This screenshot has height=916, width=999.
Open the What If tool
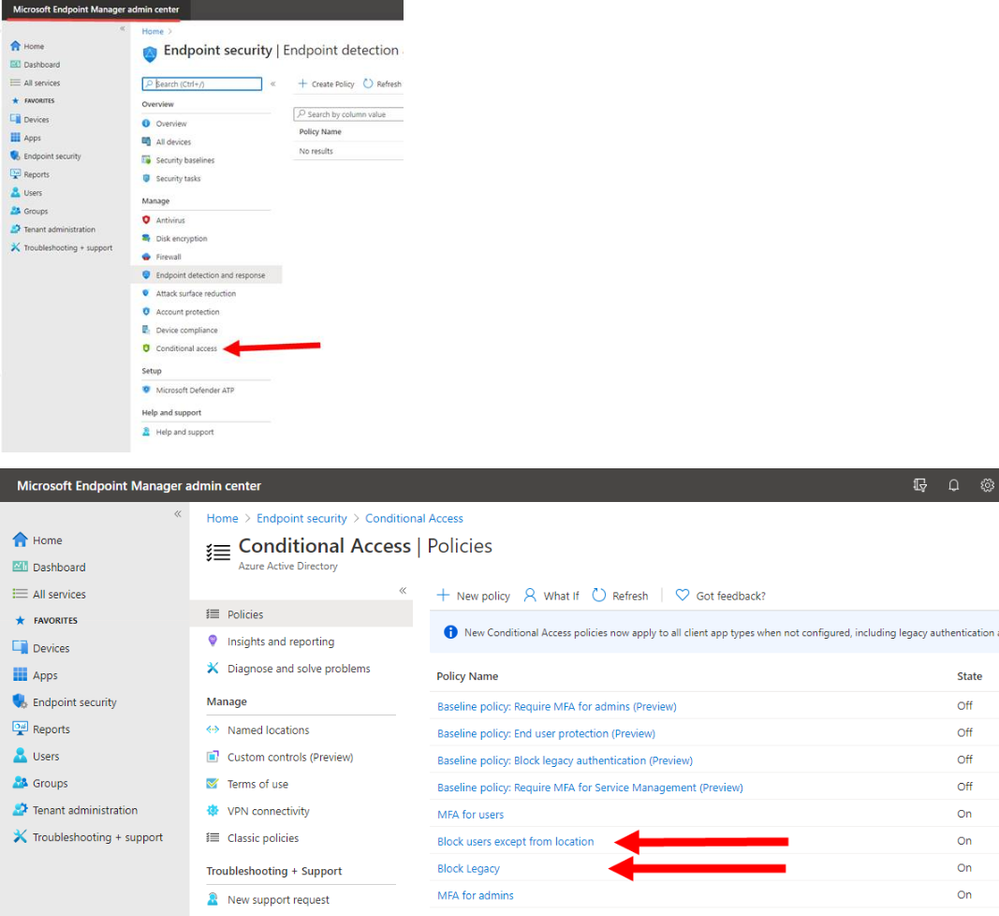point(551,596)
